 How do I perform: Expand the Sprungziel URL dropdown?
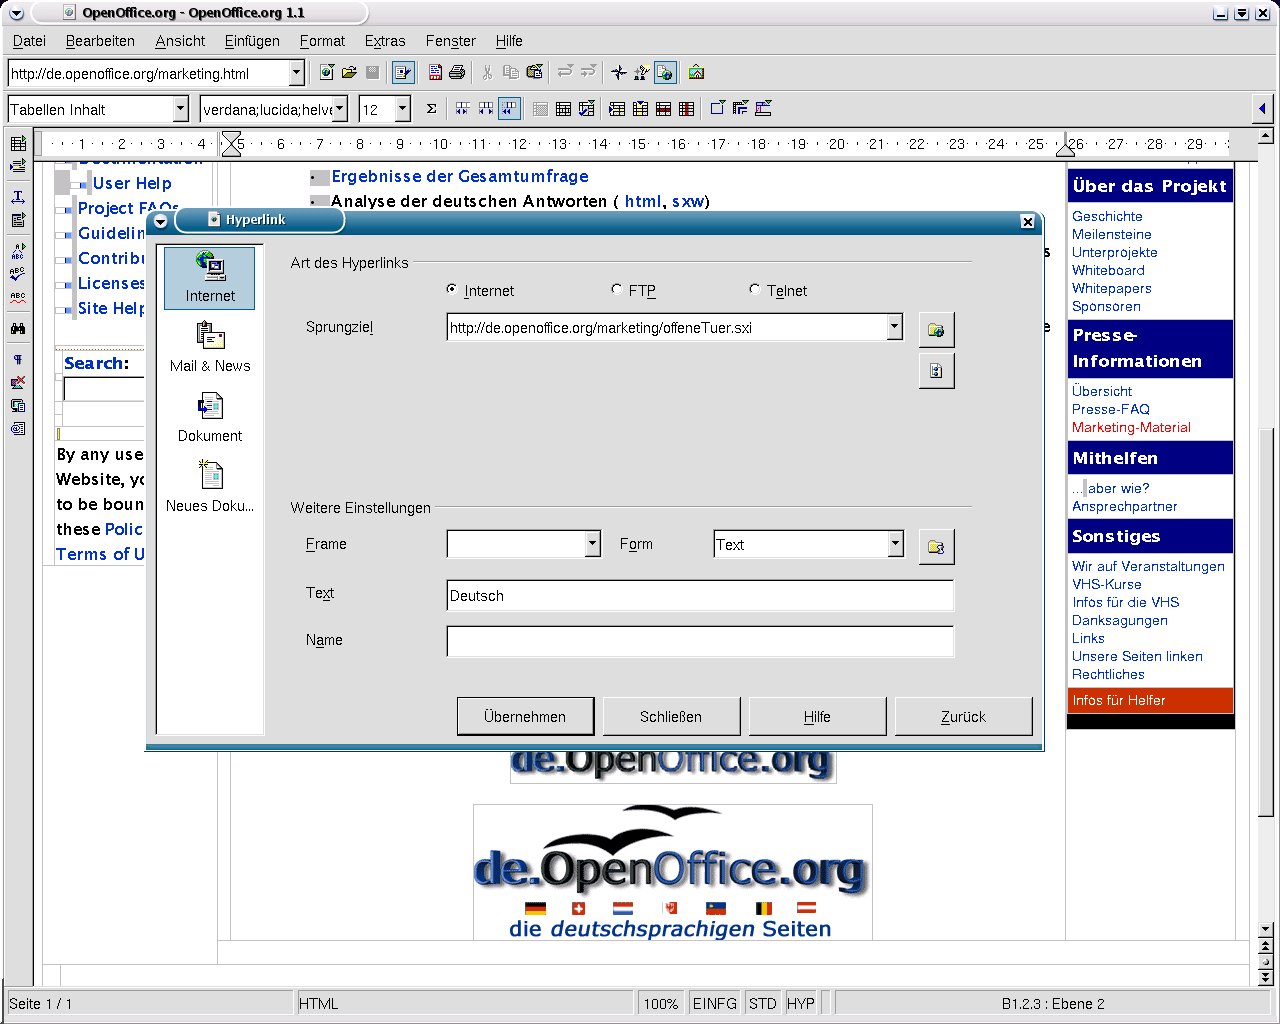pos(894,327)
